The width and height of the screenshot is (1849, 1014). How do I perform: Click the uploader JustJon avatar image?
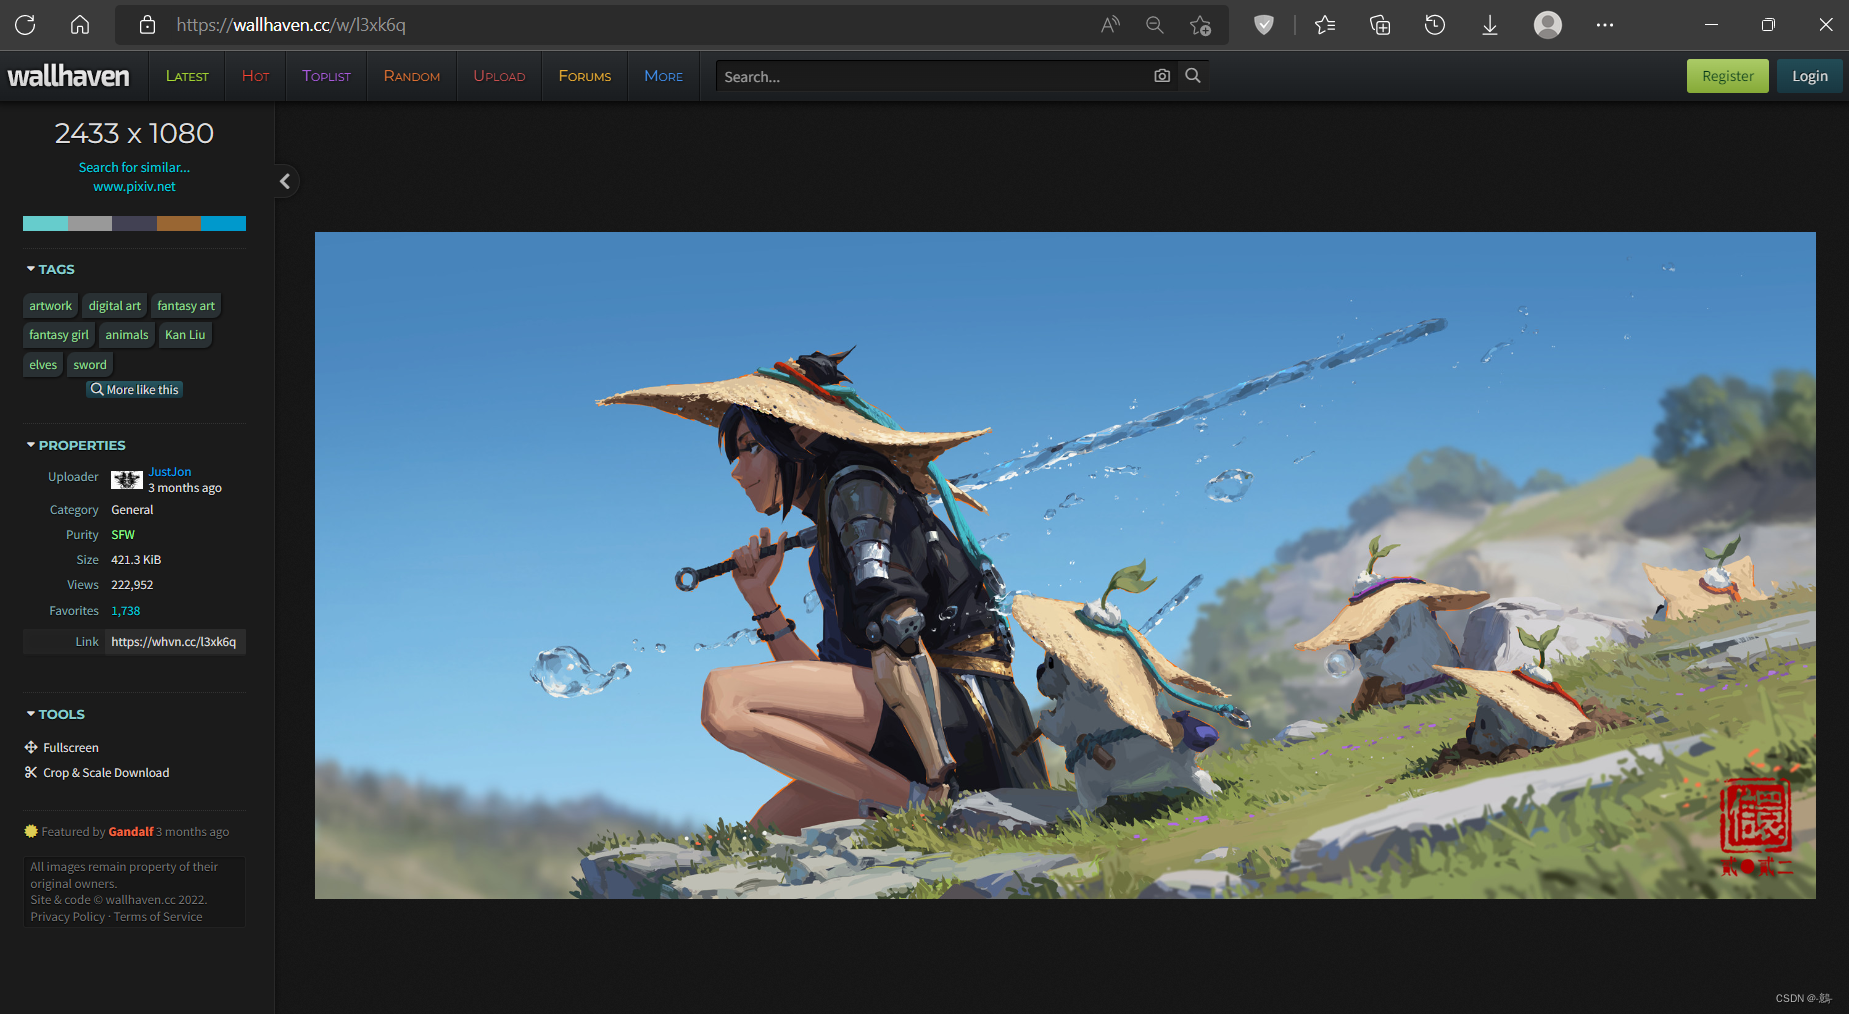tap(127, 480)
